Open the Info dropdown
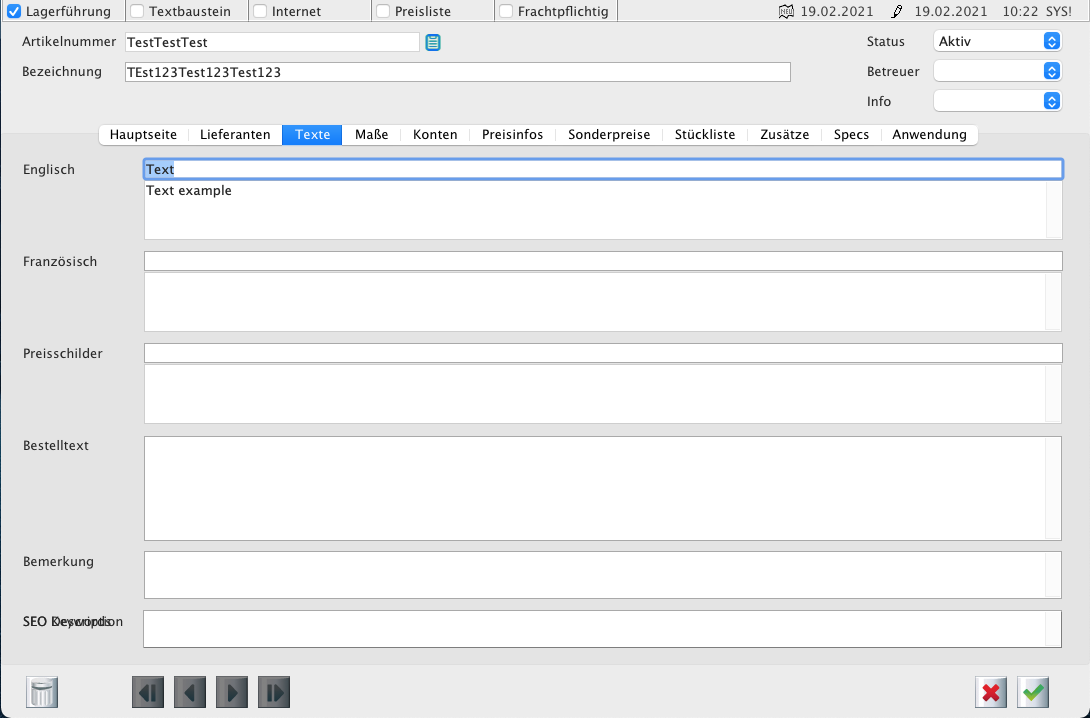This screenshot has height=718, width=1090. pos(997,101)
